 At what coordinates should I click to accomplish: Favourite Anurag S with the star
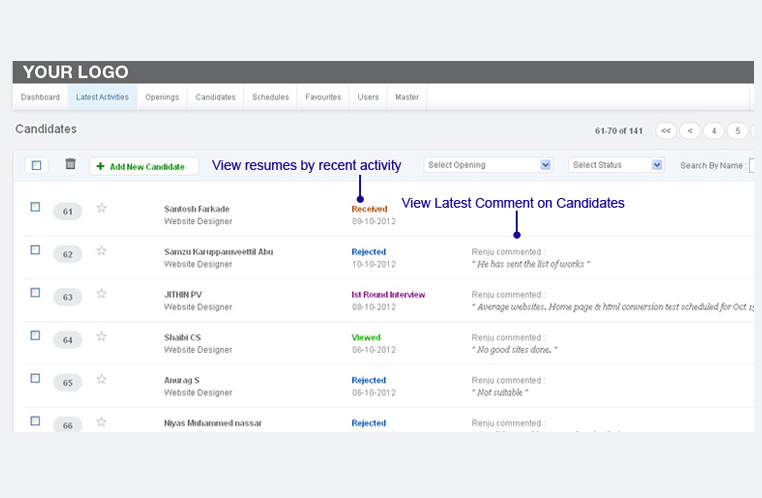tap(101, 380)
